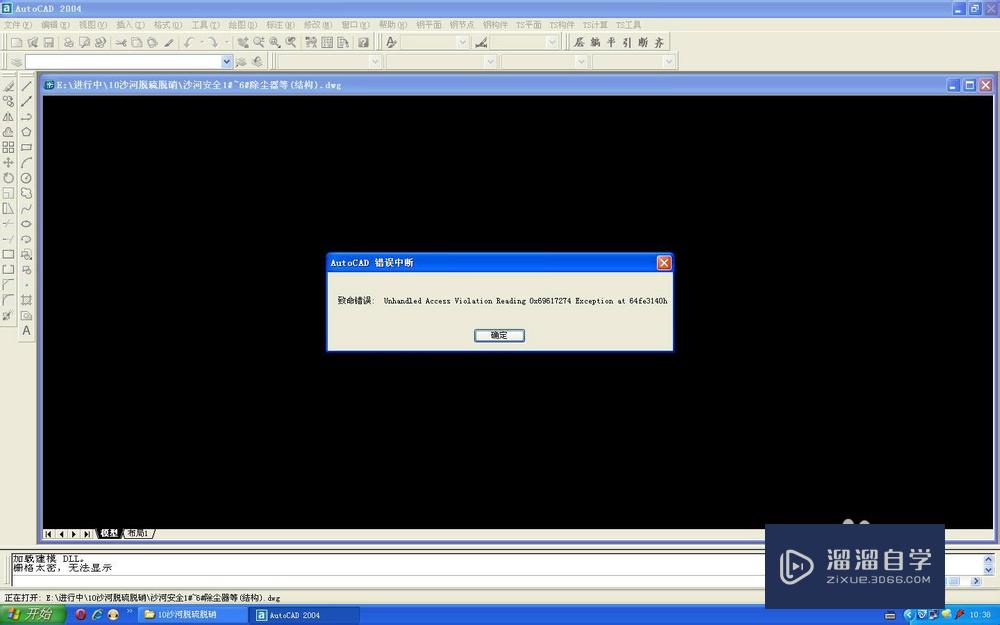Select the Explode modify tool
Image resolution: width=1000 pixels, height=625 pixels.
[8, 316]
